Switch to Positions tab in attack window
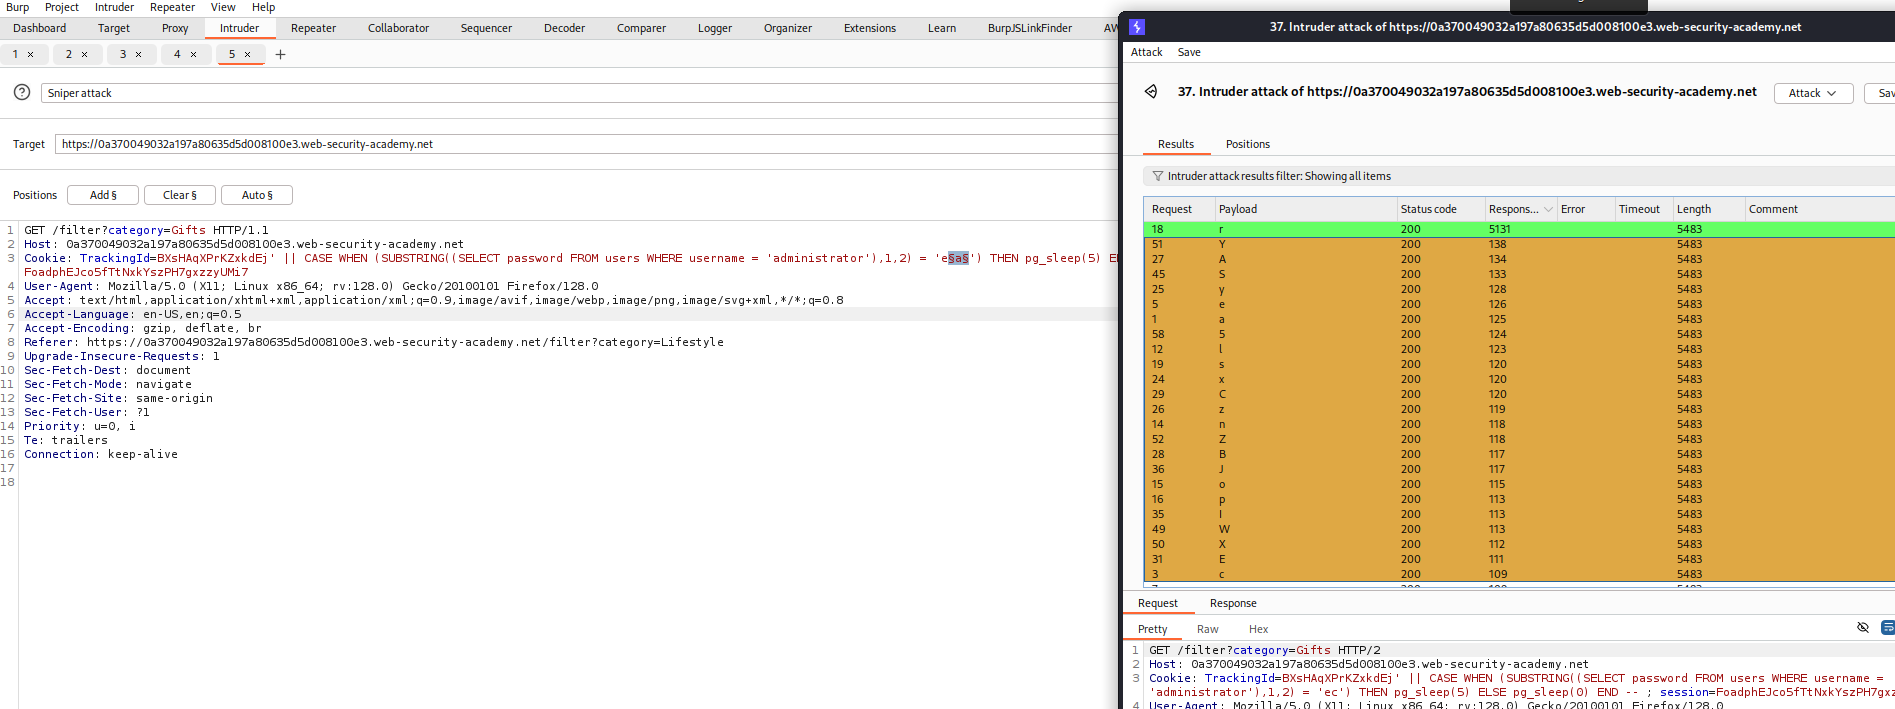Screen dimensions: 1895x709 click(1247, 144)
